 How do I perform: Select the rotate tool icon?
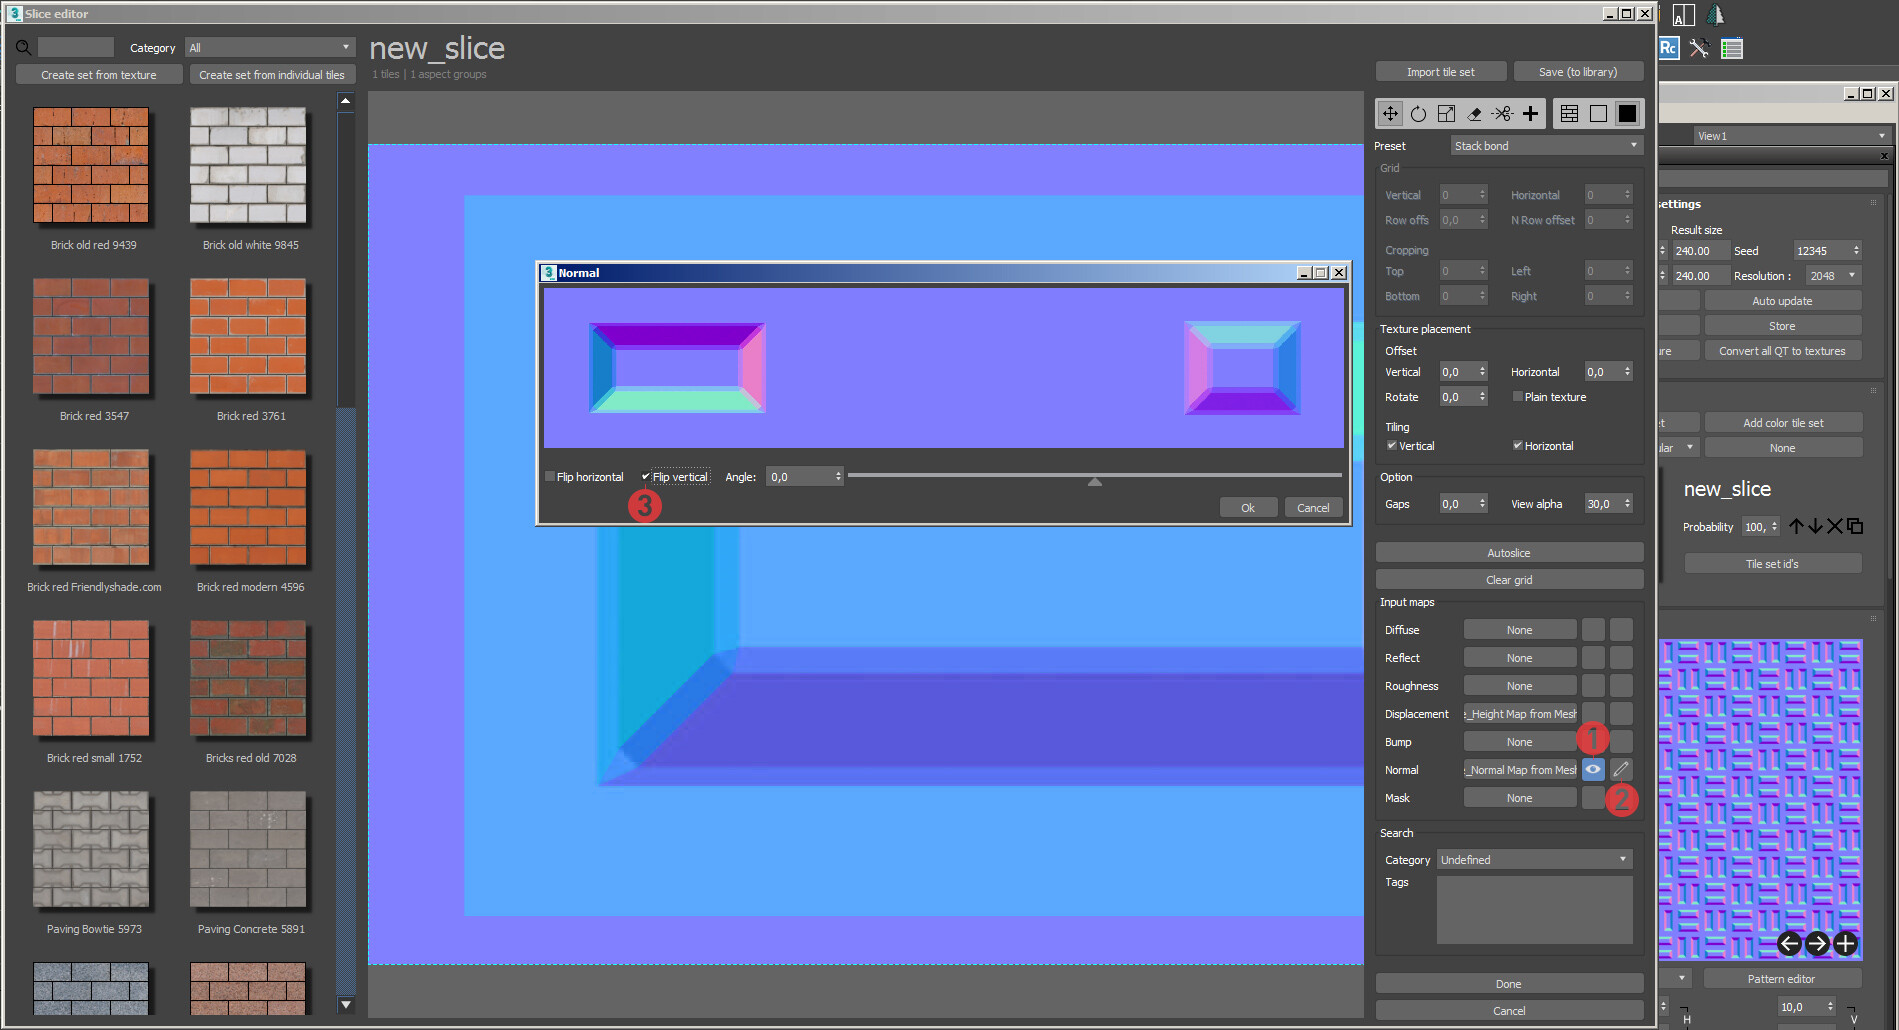point(1418,114)
